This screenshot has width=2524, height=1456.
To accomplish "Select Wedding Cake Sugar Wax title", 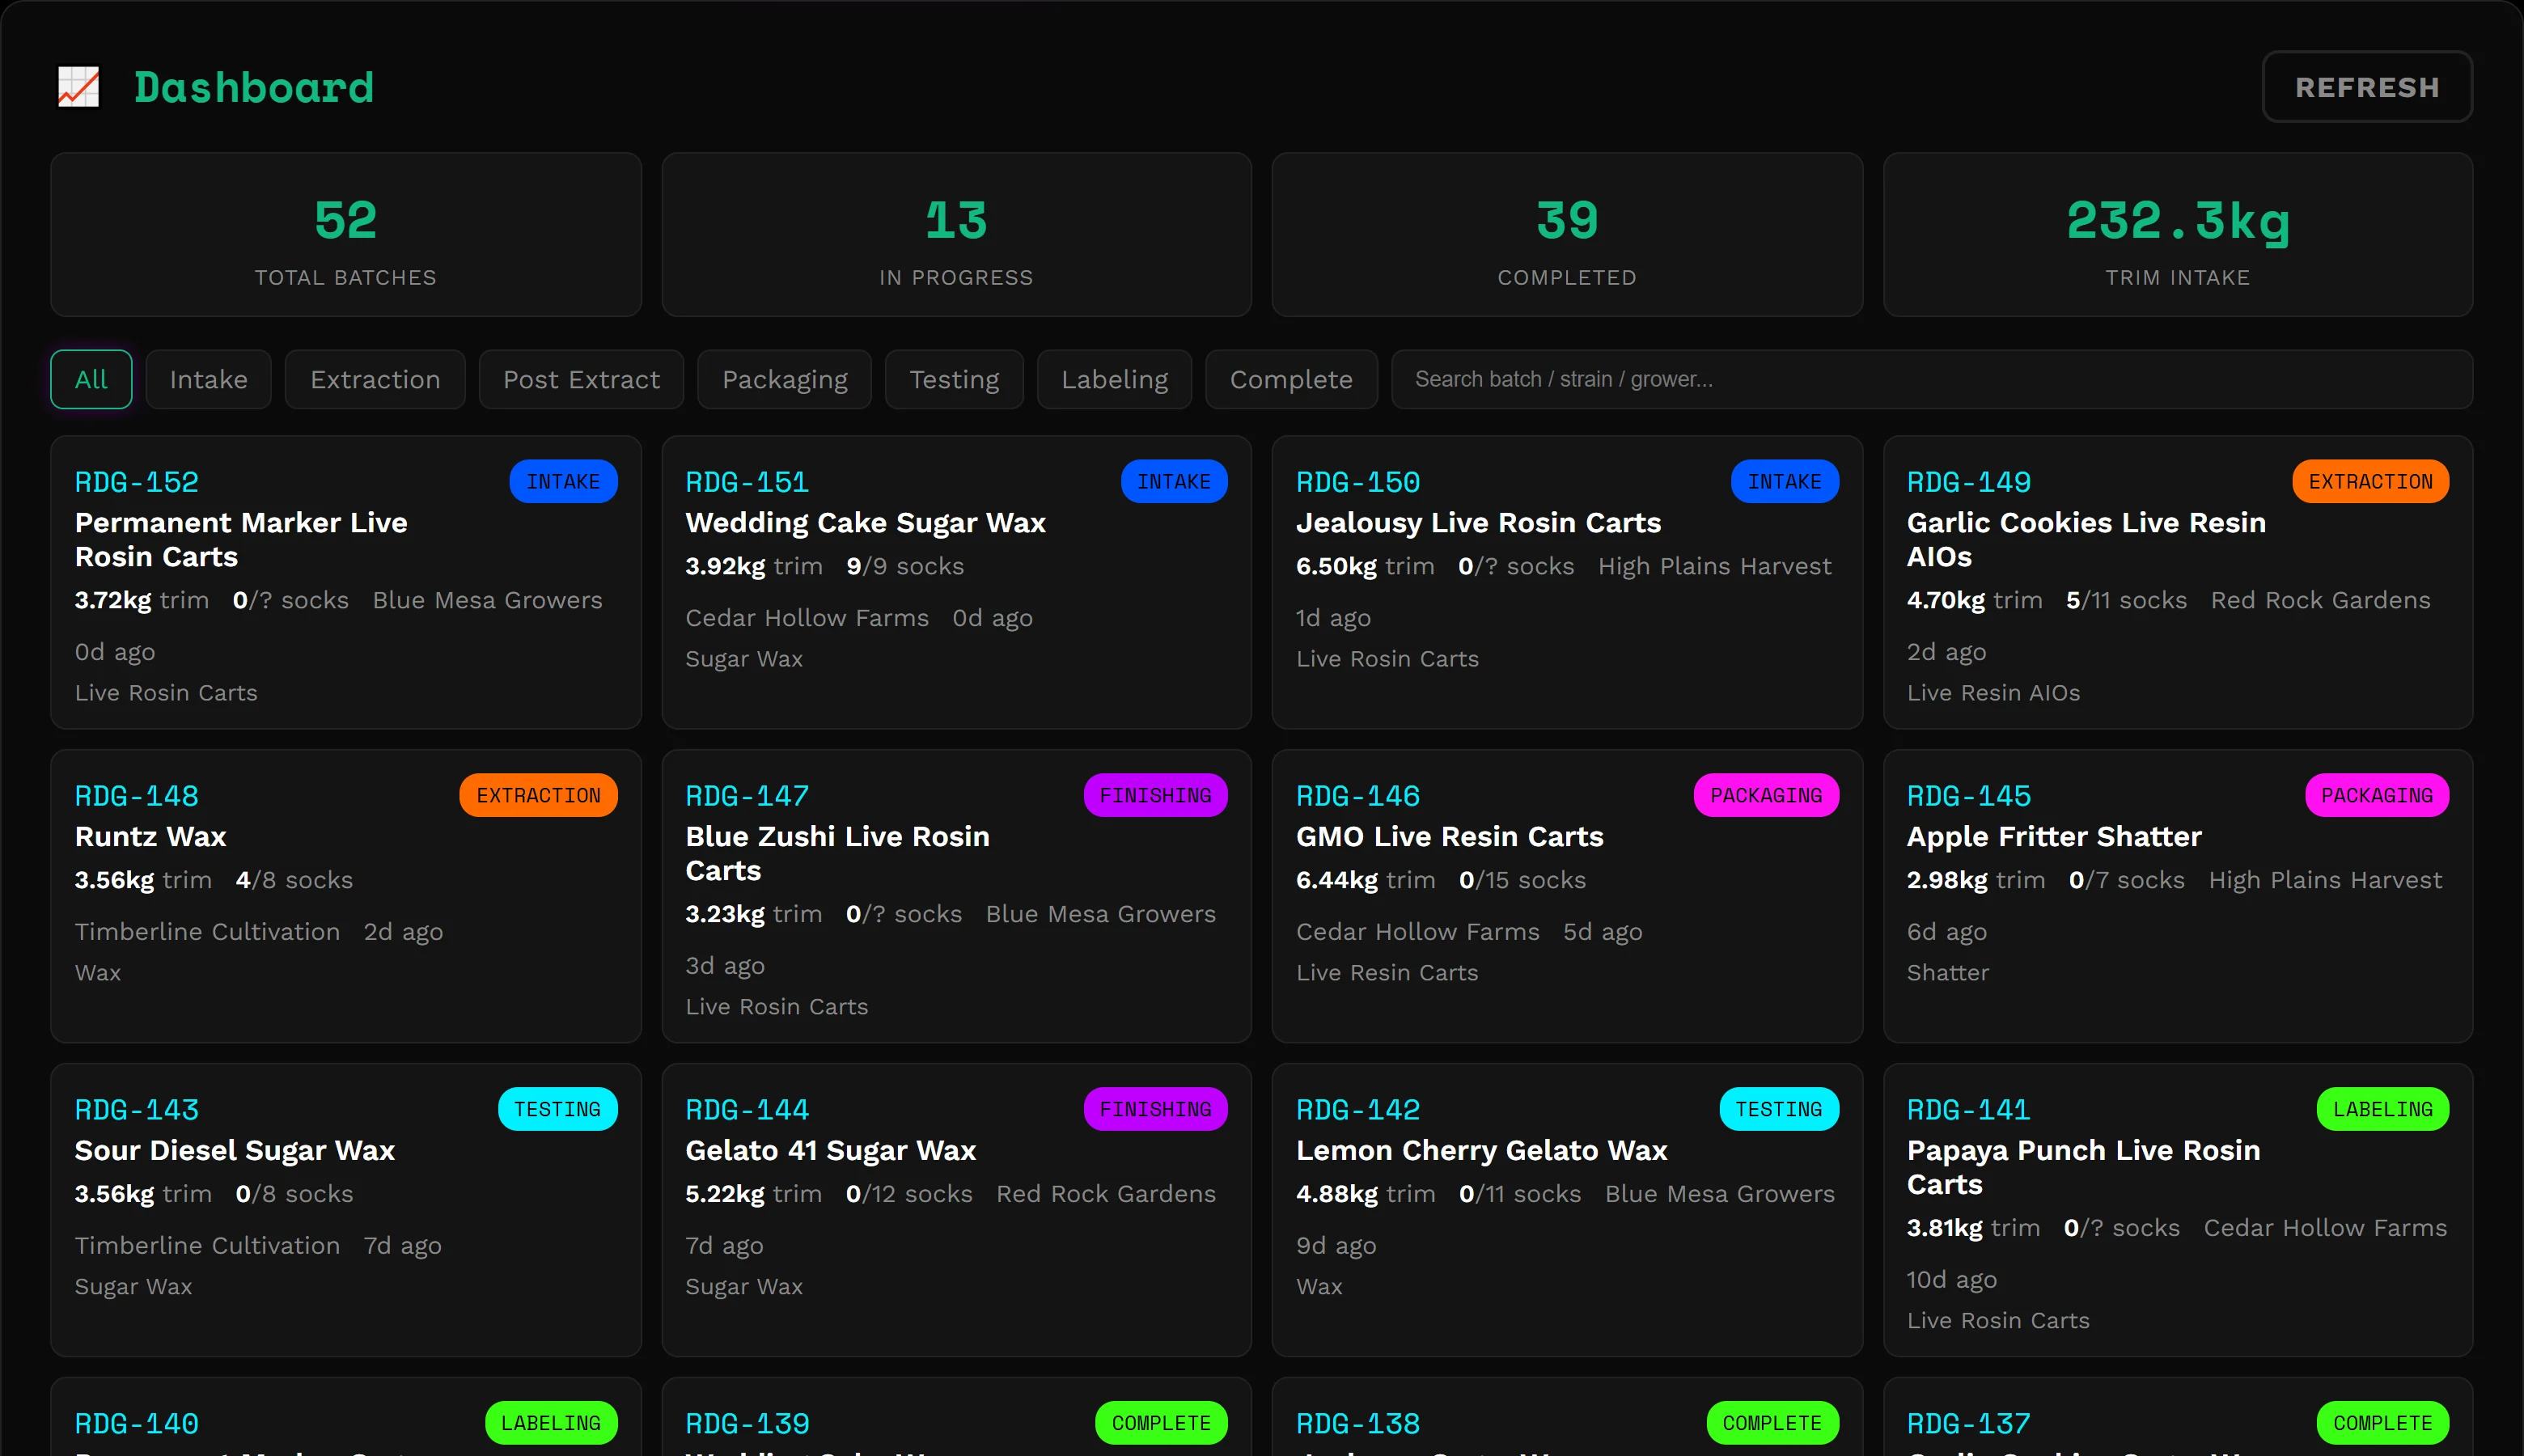I will pos(865,523).
